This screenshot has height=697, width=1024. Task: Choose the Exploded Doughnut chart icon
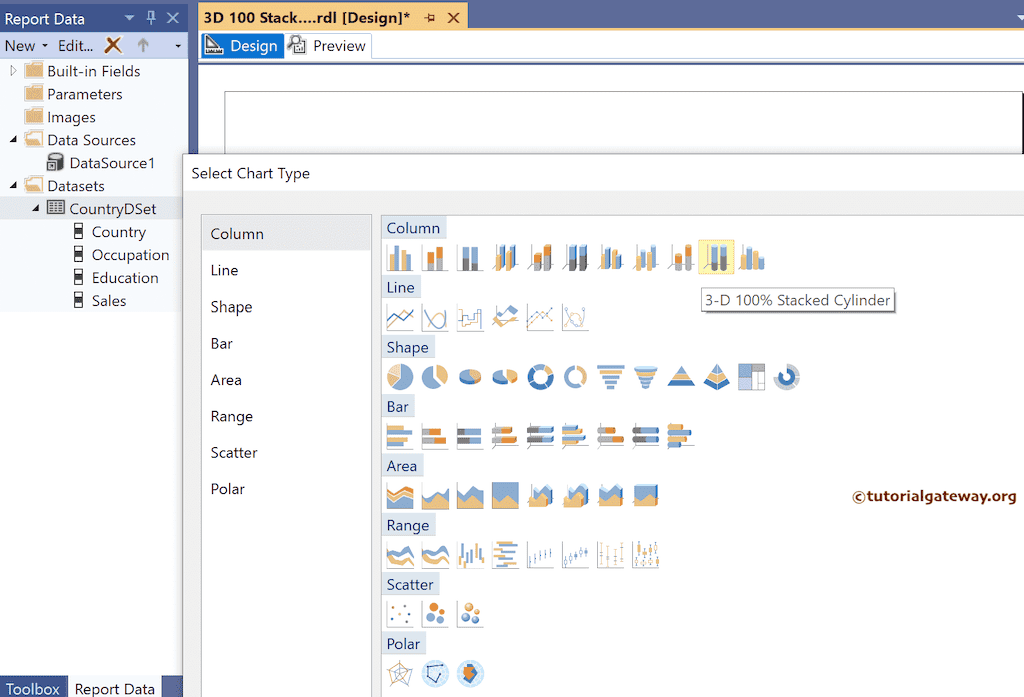[x=575, y=377]
